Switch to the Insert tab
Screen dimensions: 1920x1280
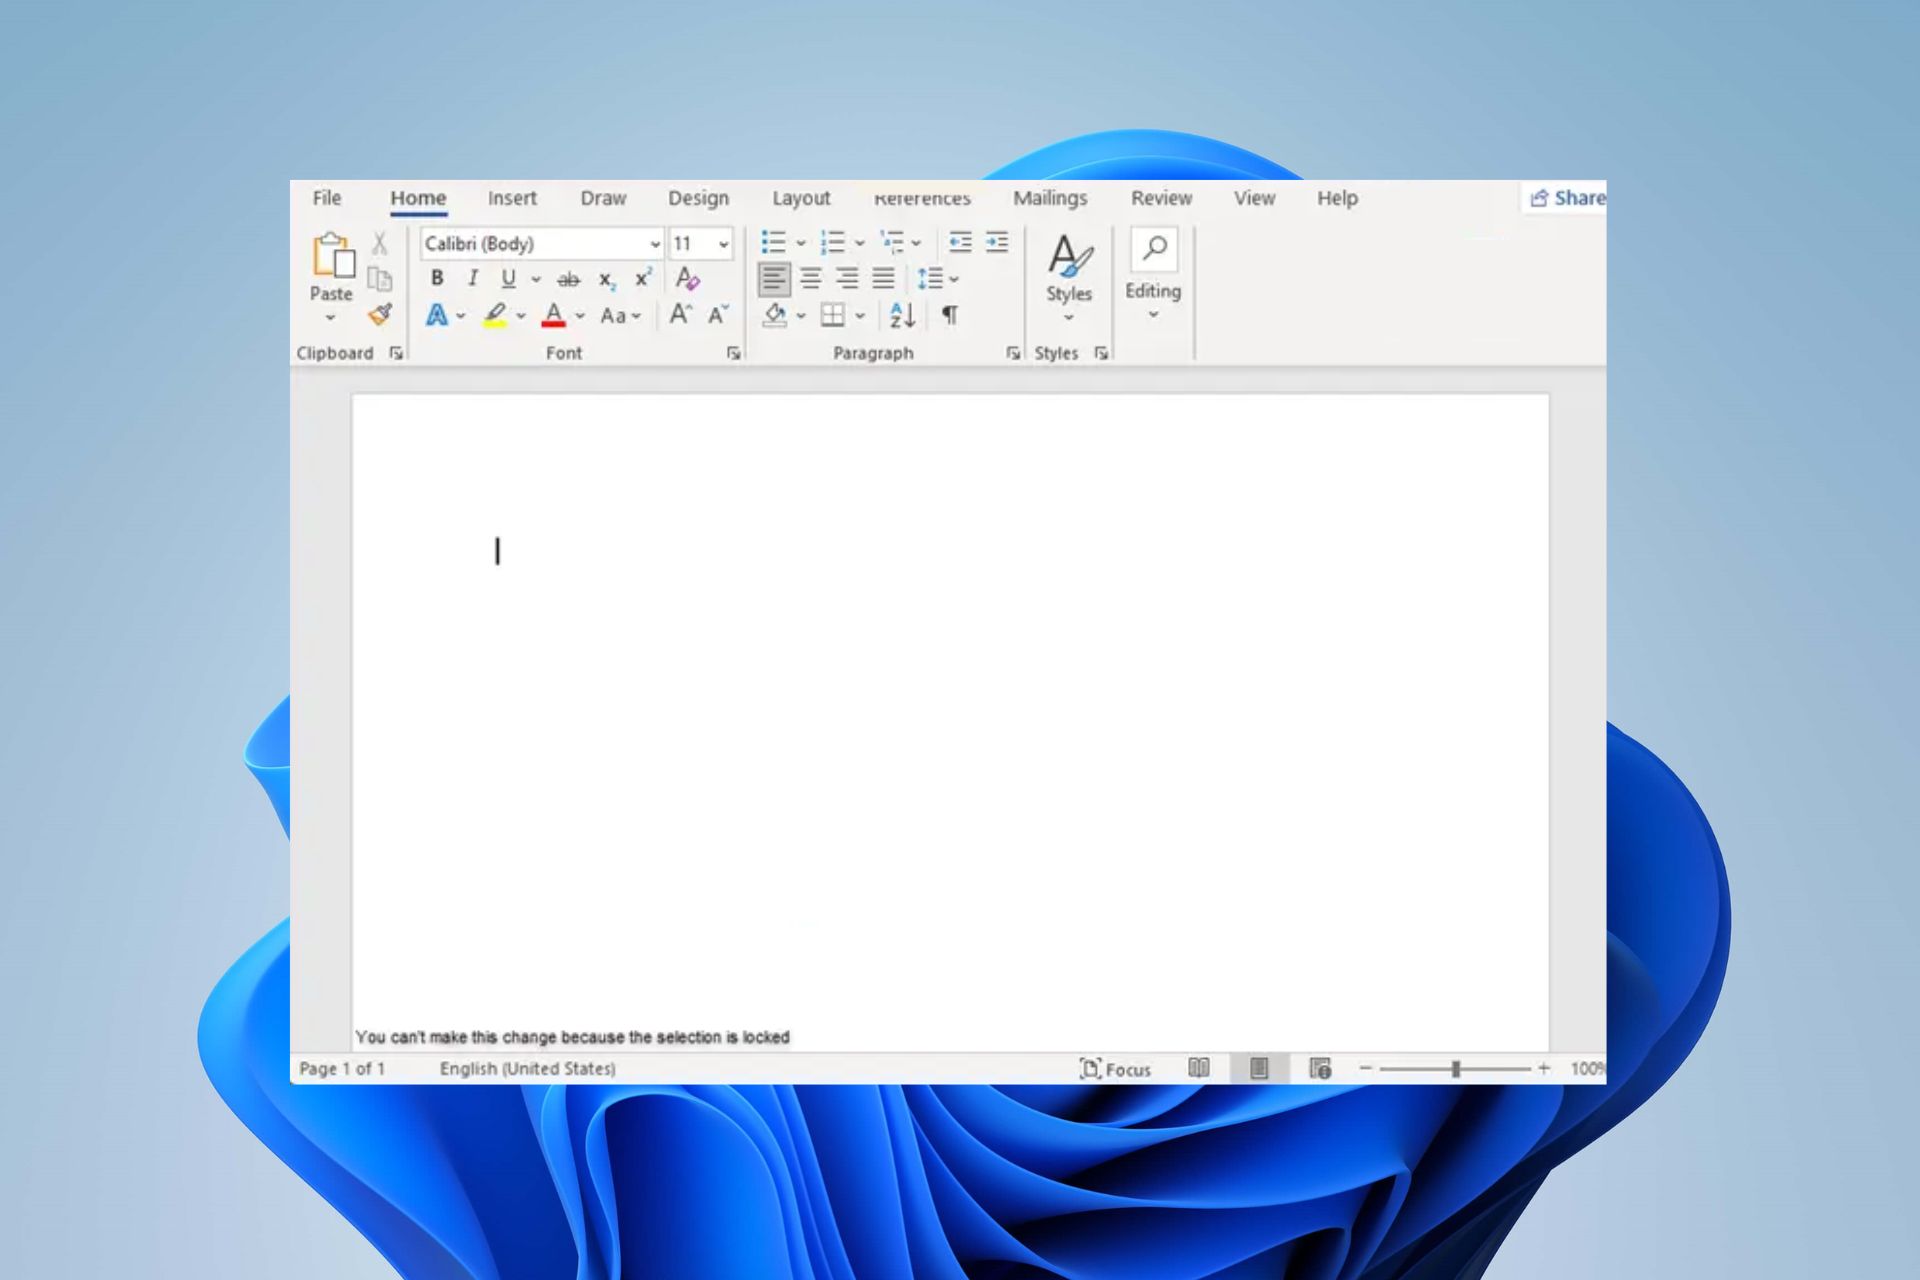click(512, 198)
